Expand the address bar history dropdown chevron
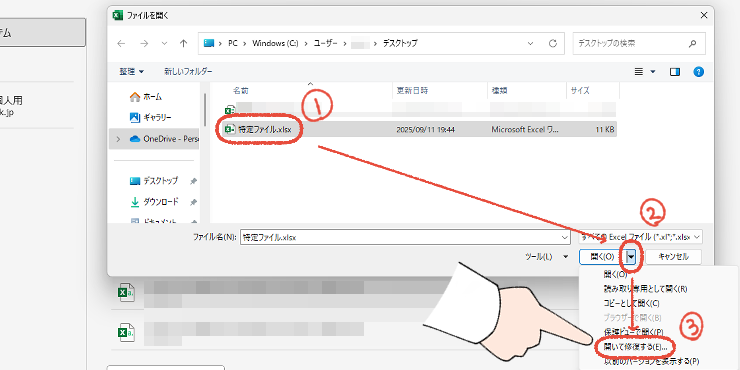Image resolution: width=740 pixels, height=370 pixels. tap(531, 43)
